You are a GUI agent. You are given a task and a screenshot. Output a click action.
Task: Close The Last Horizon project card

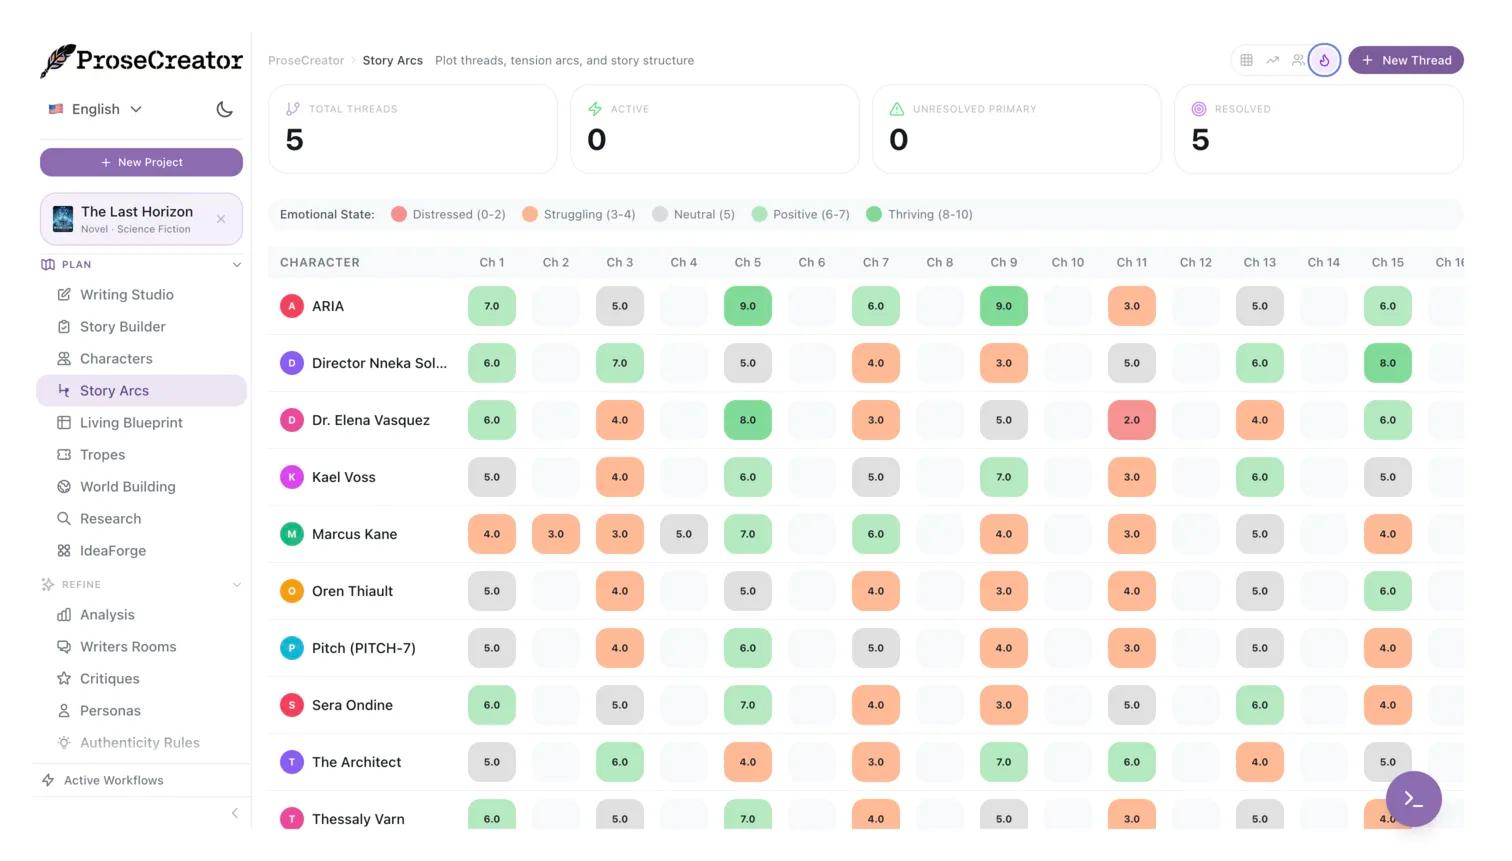(x=221, y=219)
